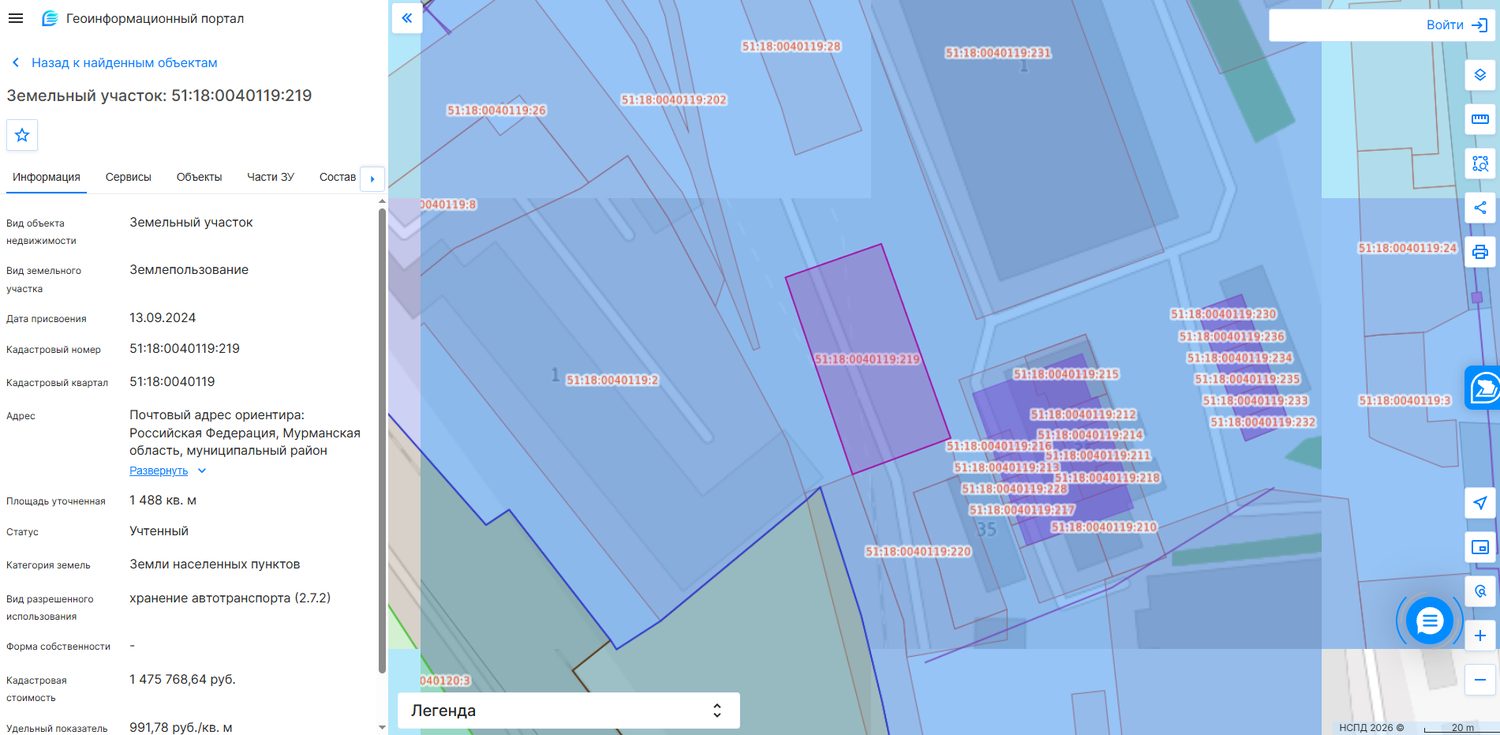Switch to the Информация tab
Screen dimensions: 1500x735
(46, 177)
